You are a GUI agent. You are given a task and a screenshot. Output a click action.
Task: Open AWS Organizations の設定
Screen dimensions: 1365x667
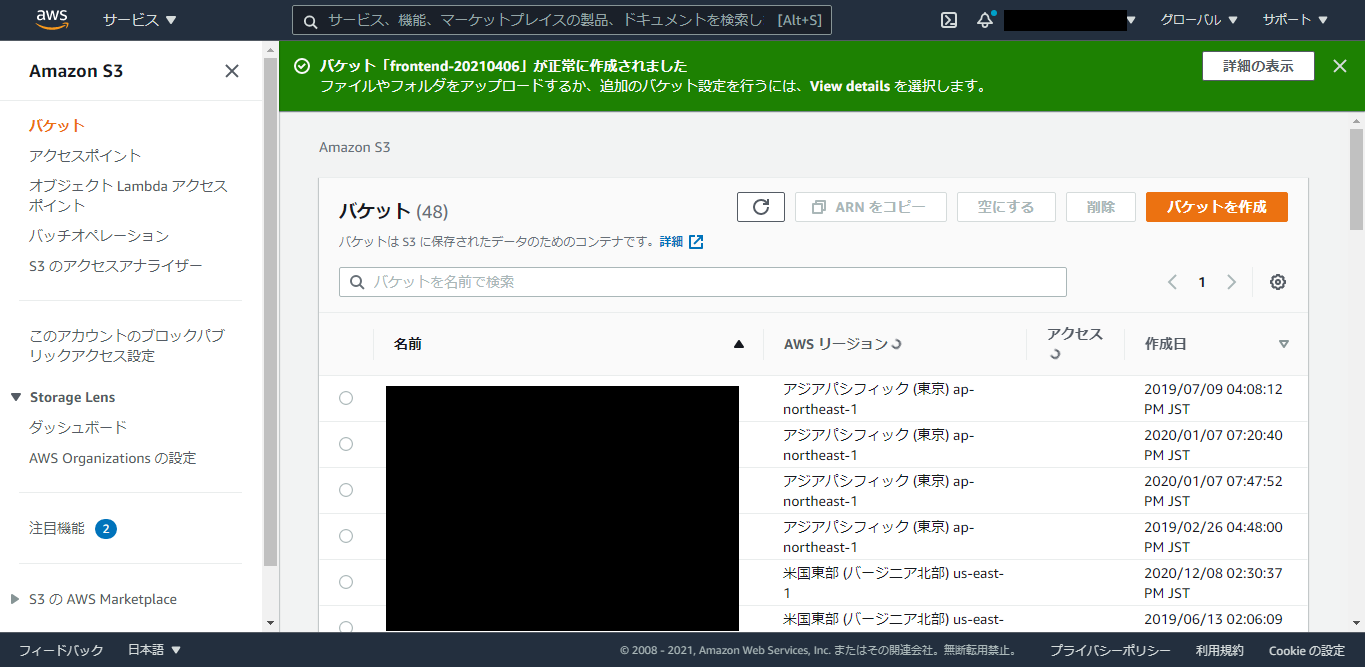click(x=113, y=458)
